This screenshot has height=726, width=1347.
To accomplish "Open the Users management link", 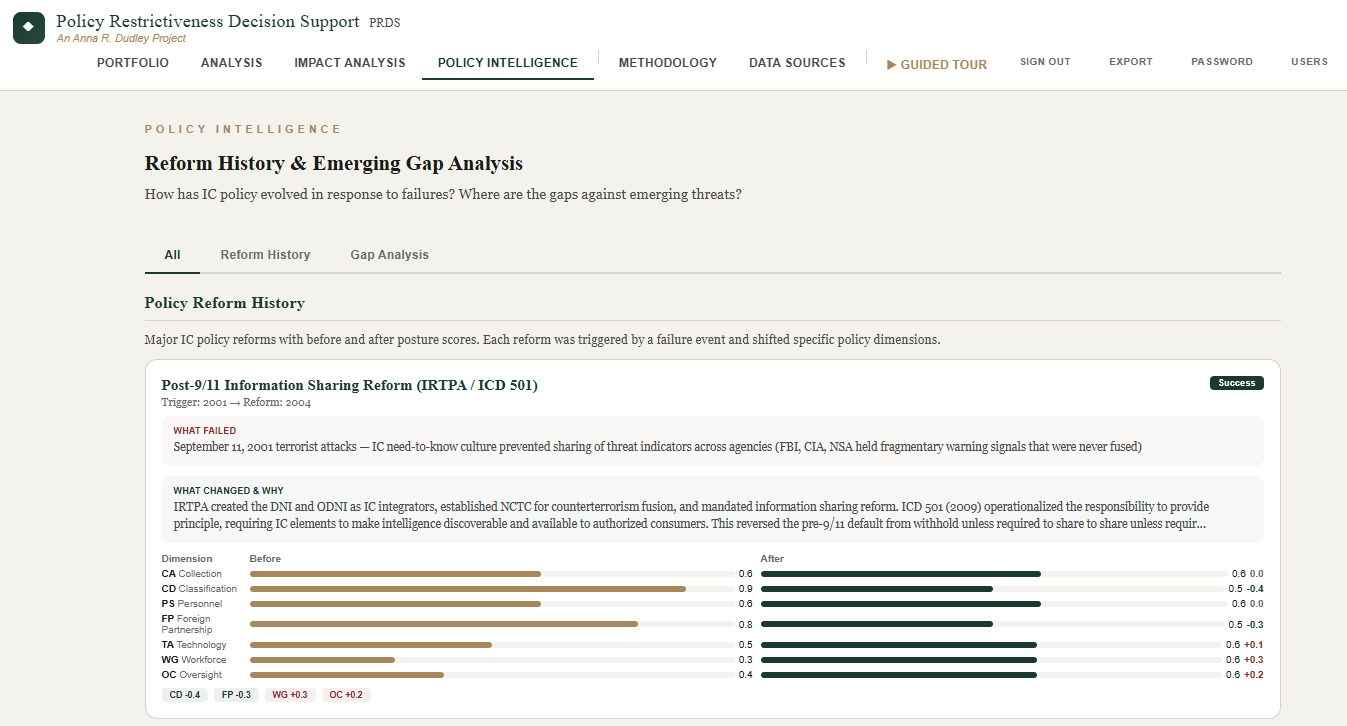I will (x=1309, y=61).
